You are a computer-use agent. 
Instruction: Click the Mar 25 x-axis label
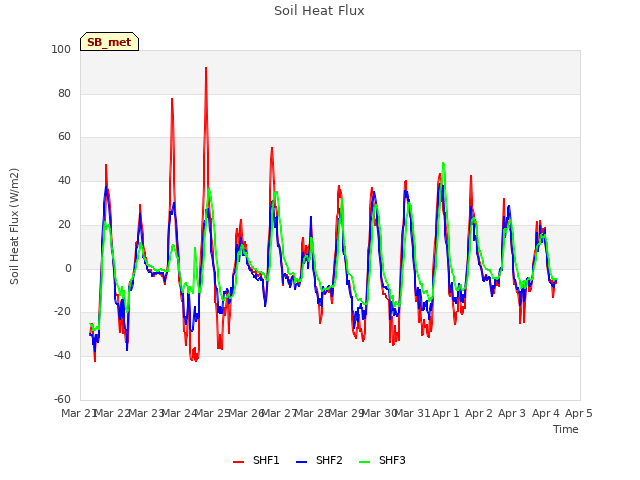[213, 413]
